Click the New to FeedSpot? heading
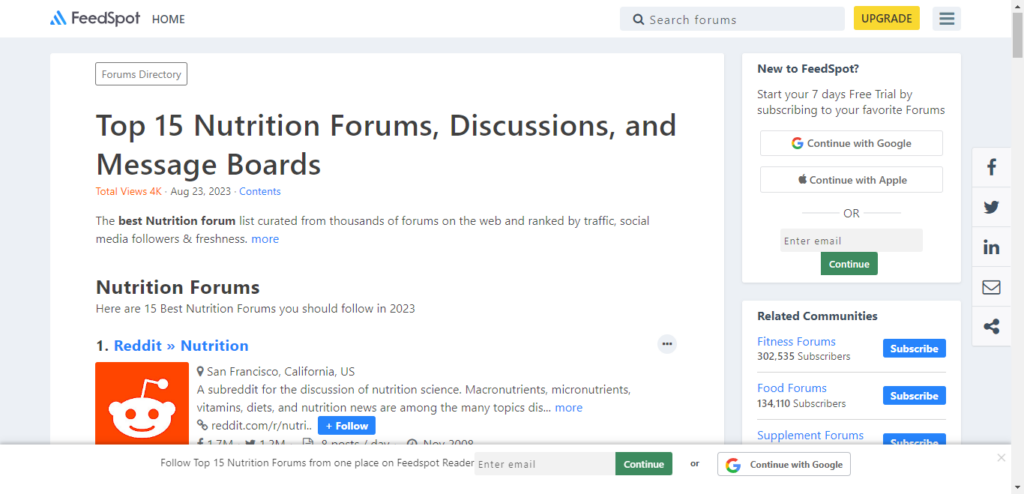This screenshot has height=494, width=1024. tap(808, 69)
